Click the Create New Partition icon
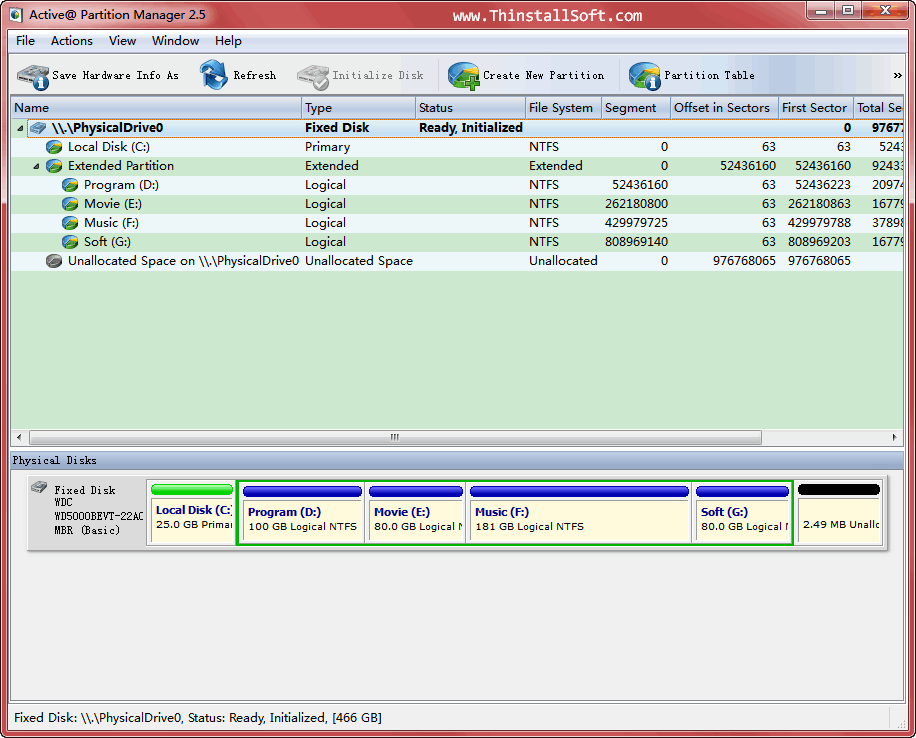 tap(464, 76)
